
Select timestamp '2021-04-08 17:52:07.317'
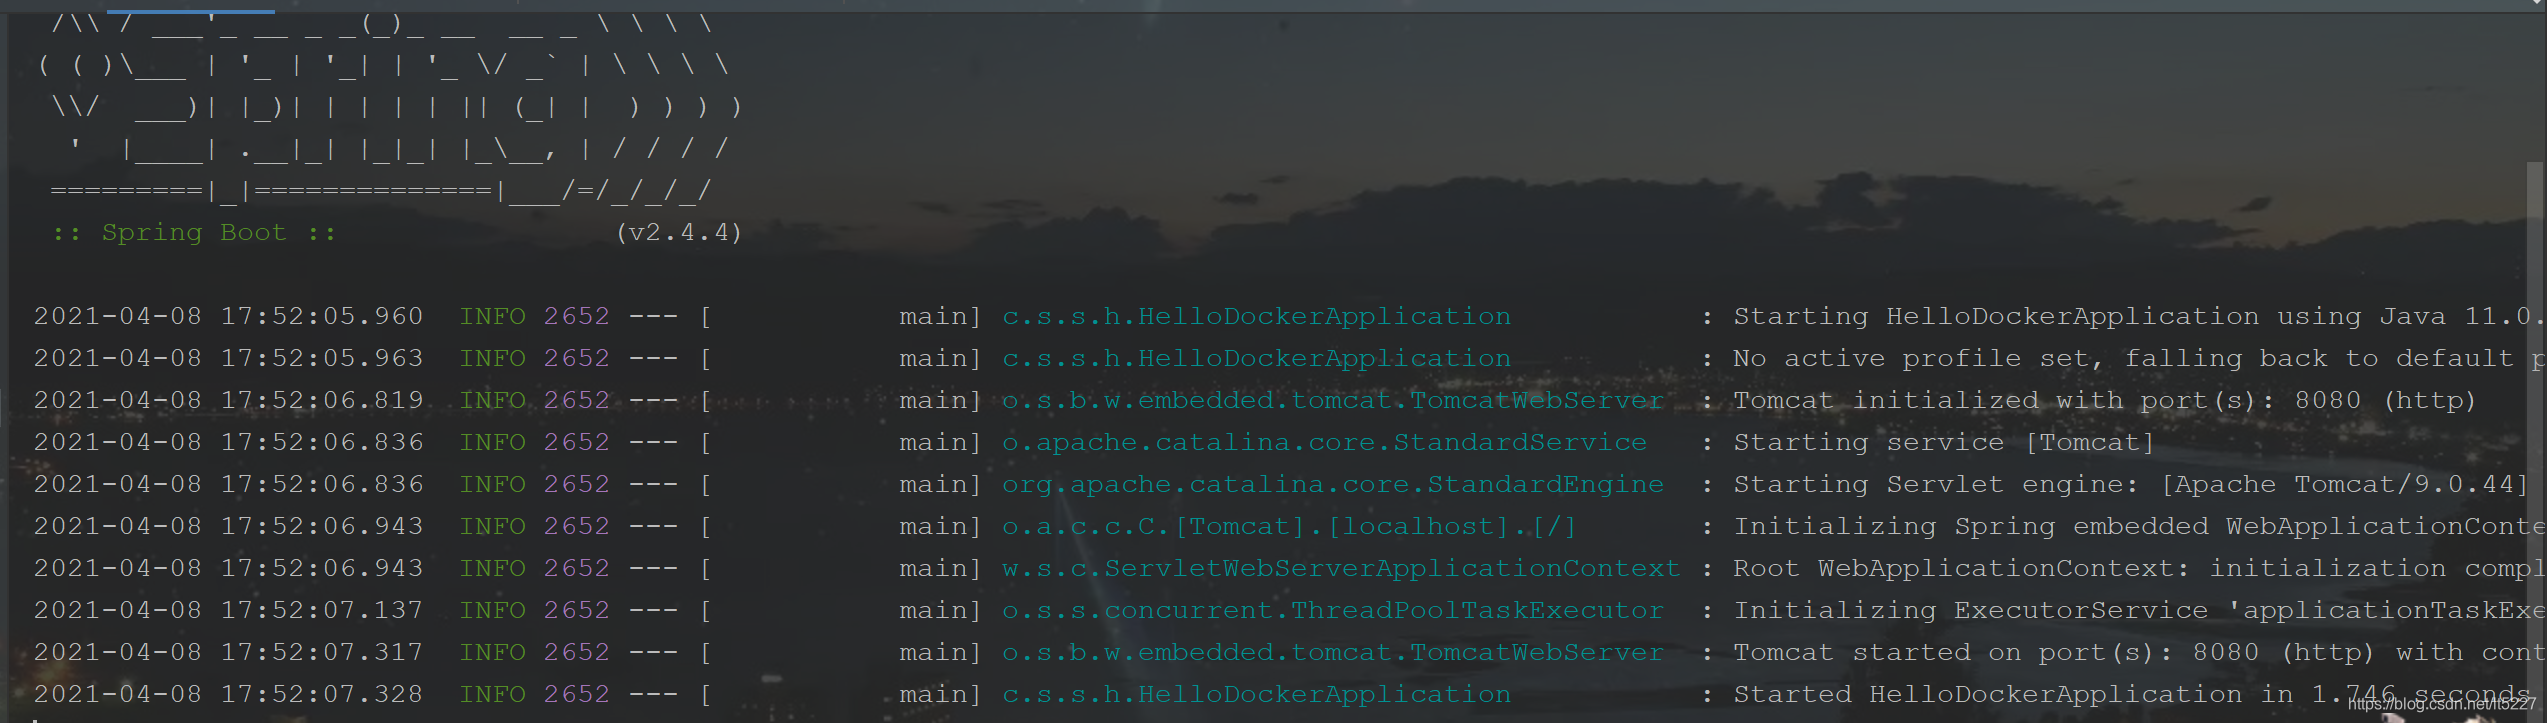[x=228, y=653]
